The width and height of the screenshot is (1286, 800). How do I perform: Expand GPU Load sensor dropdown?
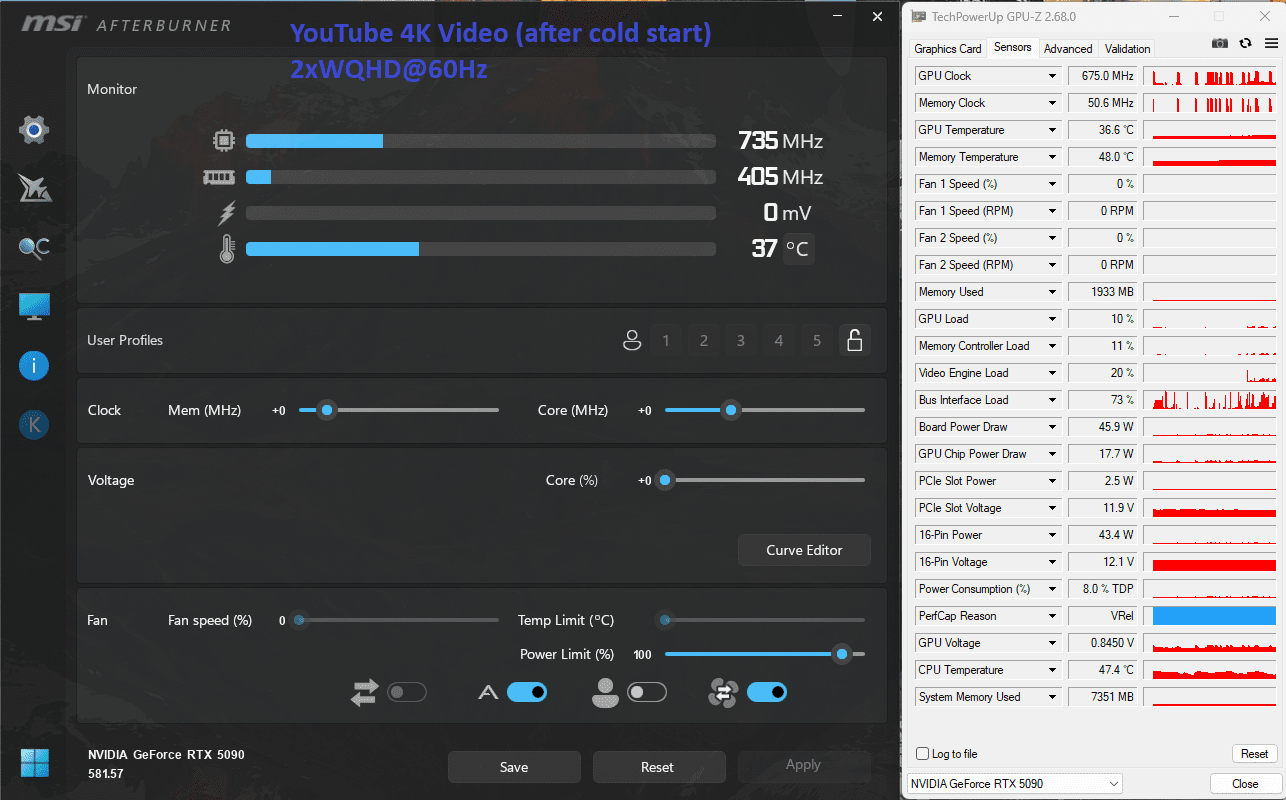pyautogui.click(x=1052, y=319)
